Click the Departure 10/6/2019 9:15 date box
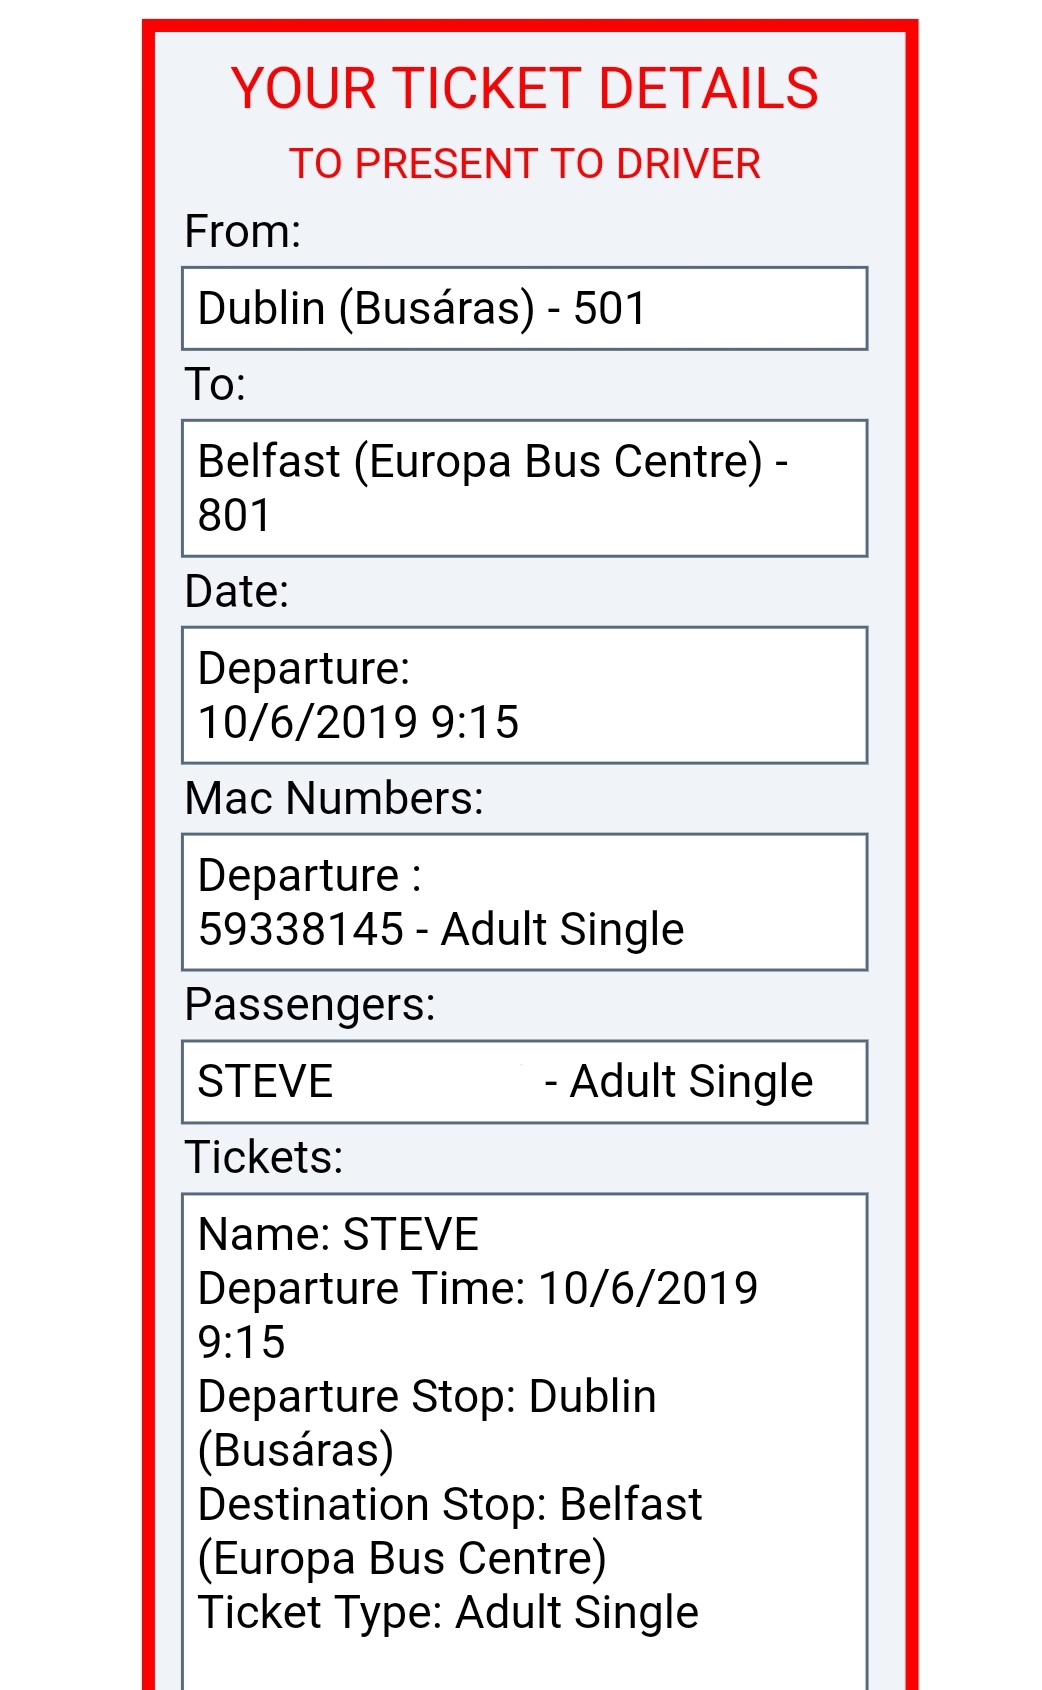 point(524,695)
